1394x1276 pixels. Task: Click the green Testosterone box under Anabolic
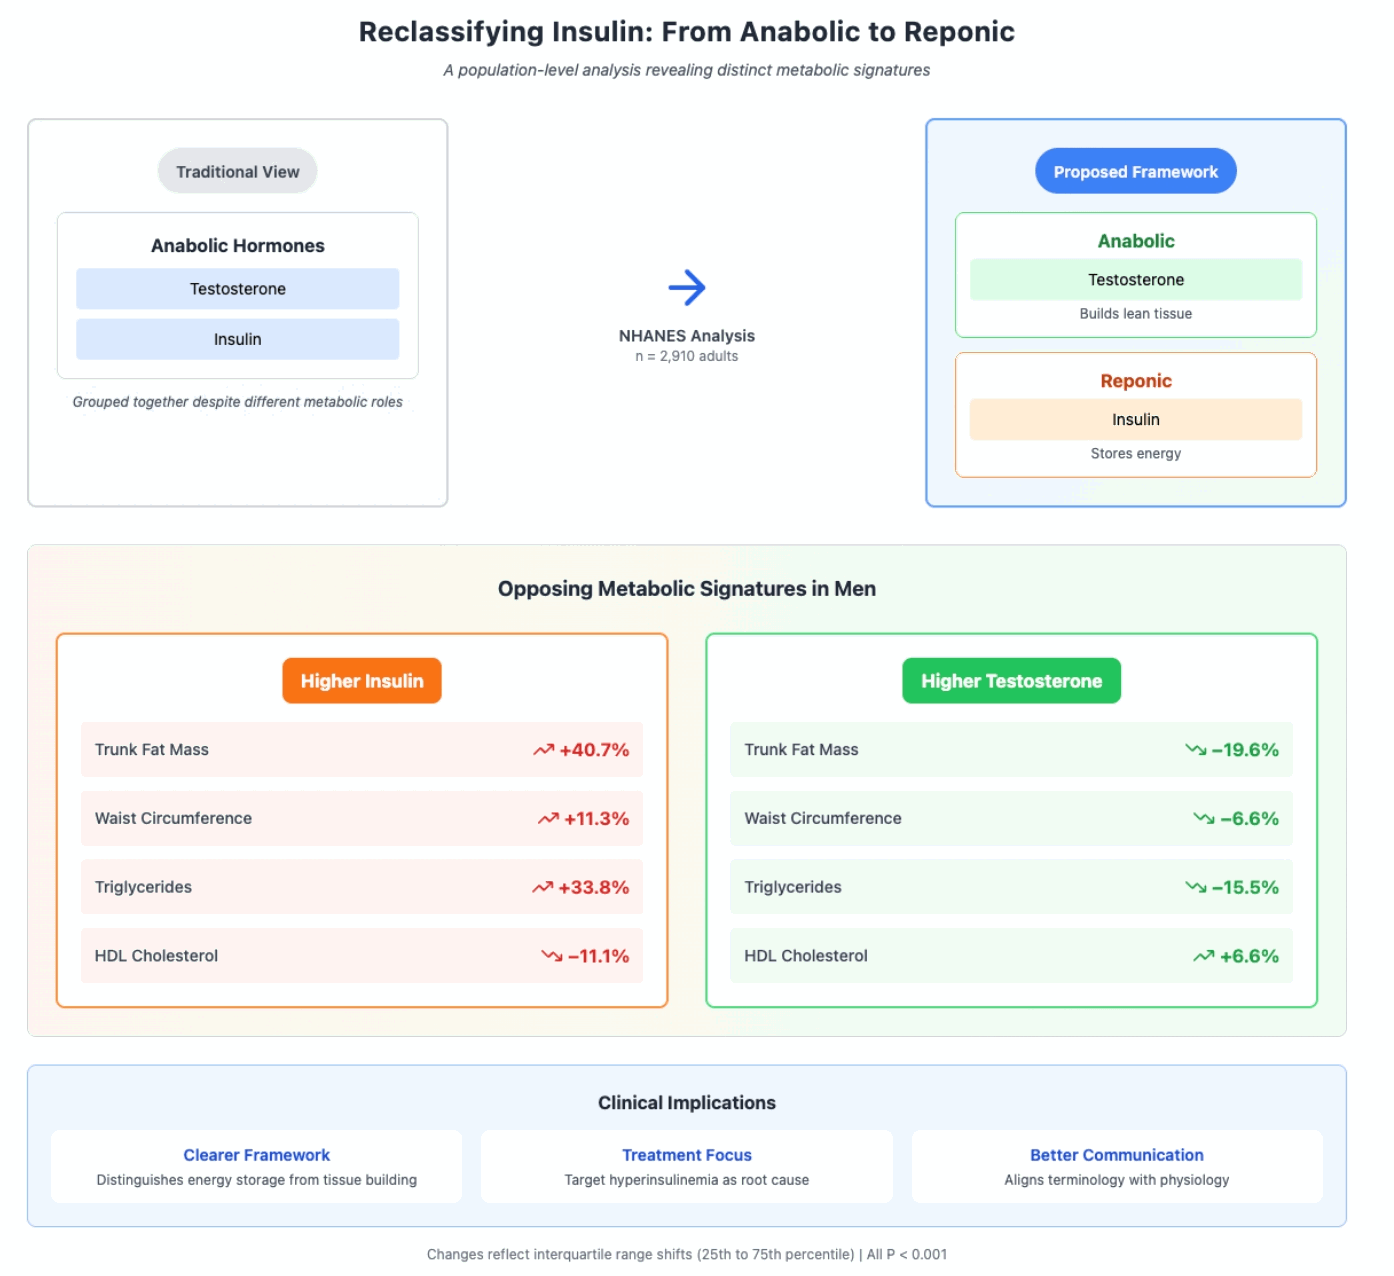[x=1136, y=280]
